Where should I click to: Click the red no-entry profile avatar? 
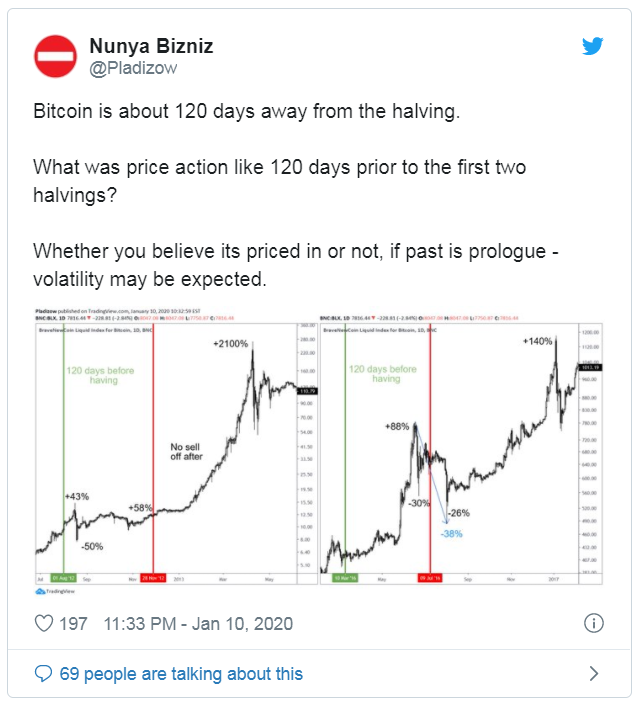55,56
